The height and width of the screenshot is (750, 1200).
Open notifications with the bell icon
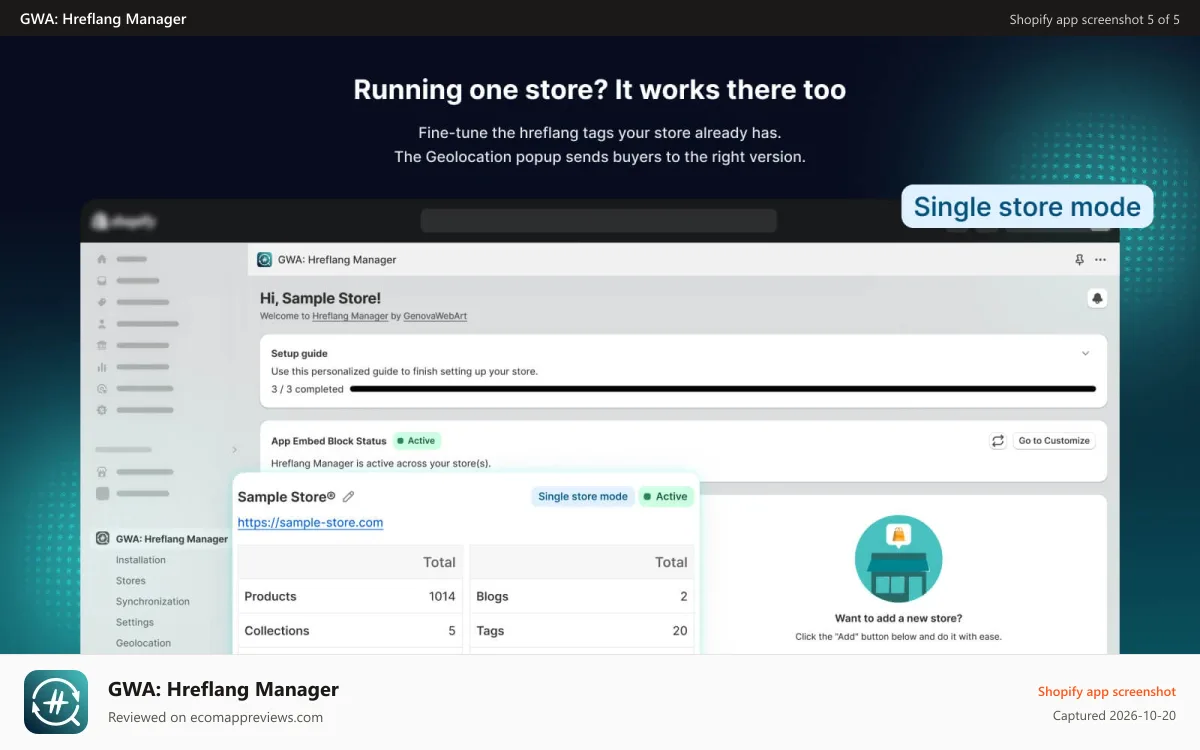pos(1097,298)
